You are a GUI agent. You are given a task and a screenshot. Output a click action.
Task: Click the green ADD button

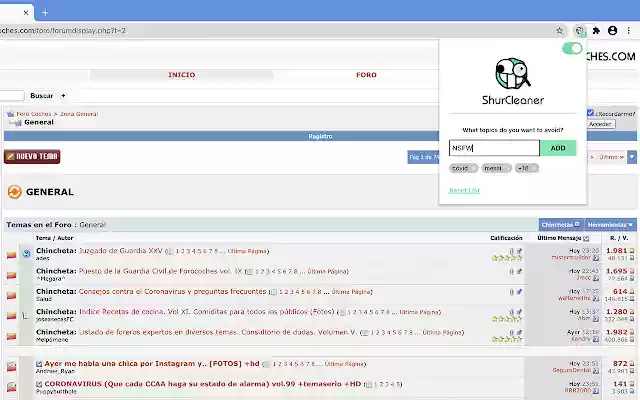pos(558,148)
